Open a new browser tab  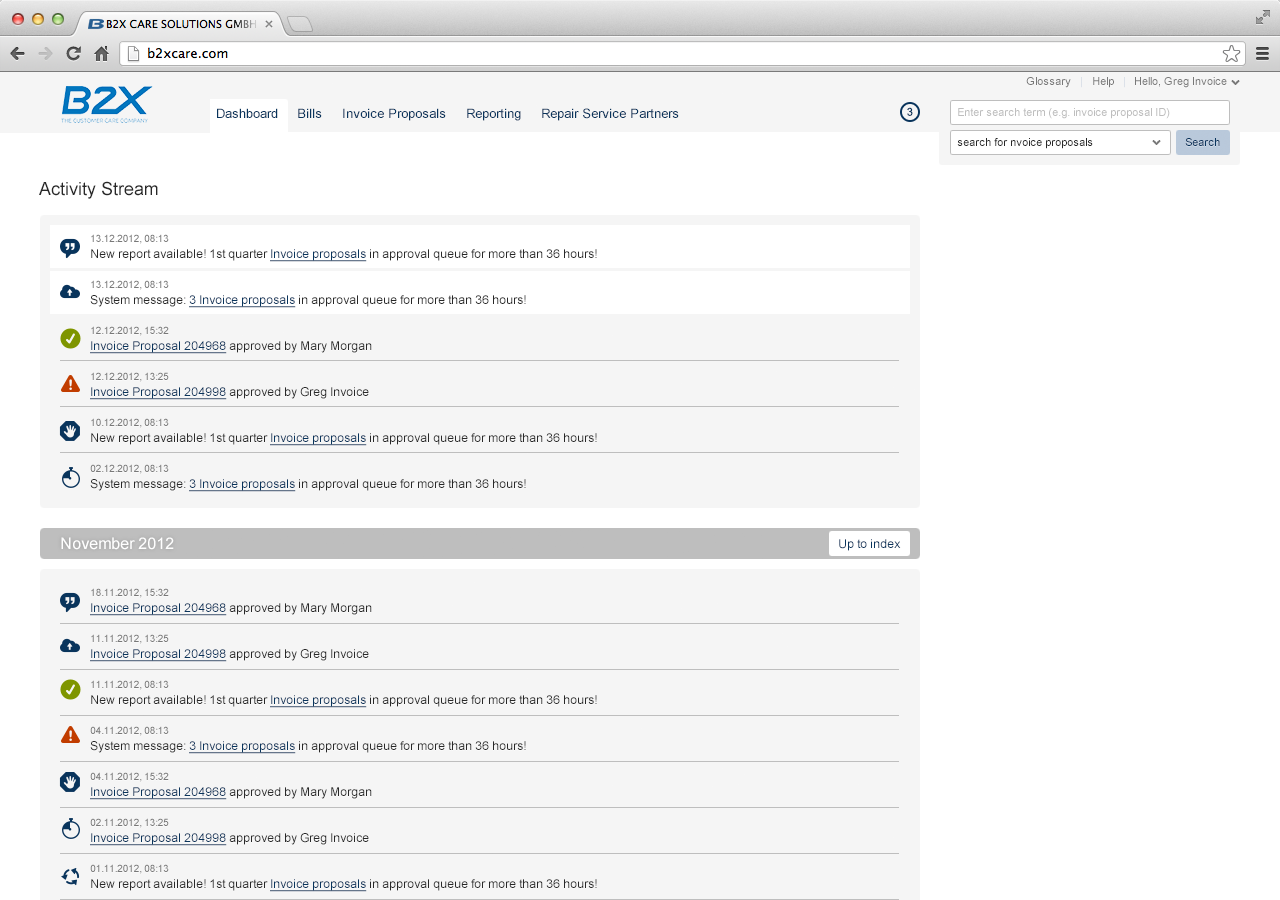pyautogui.click(x=300, y=24)
